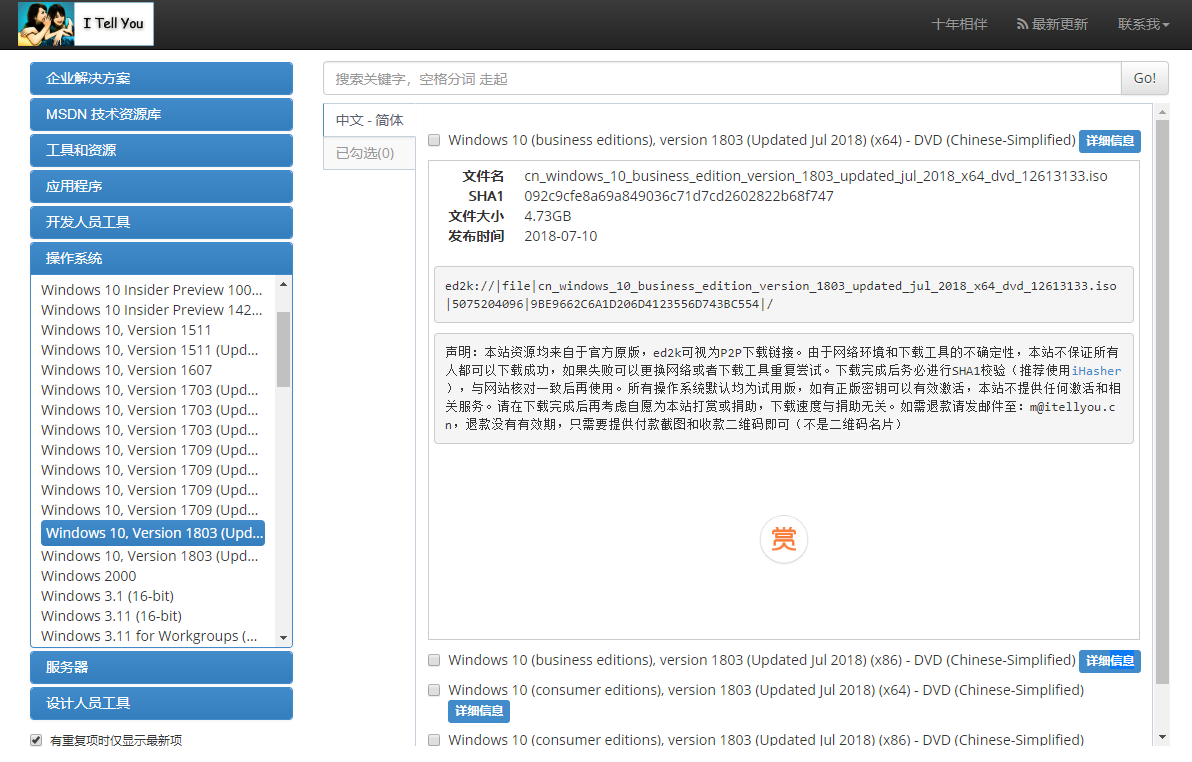Check the business editions x64 DVD checkbox
Image resolution: width=1192 pixels, height=762 pixels.
[x=434, y=140]
